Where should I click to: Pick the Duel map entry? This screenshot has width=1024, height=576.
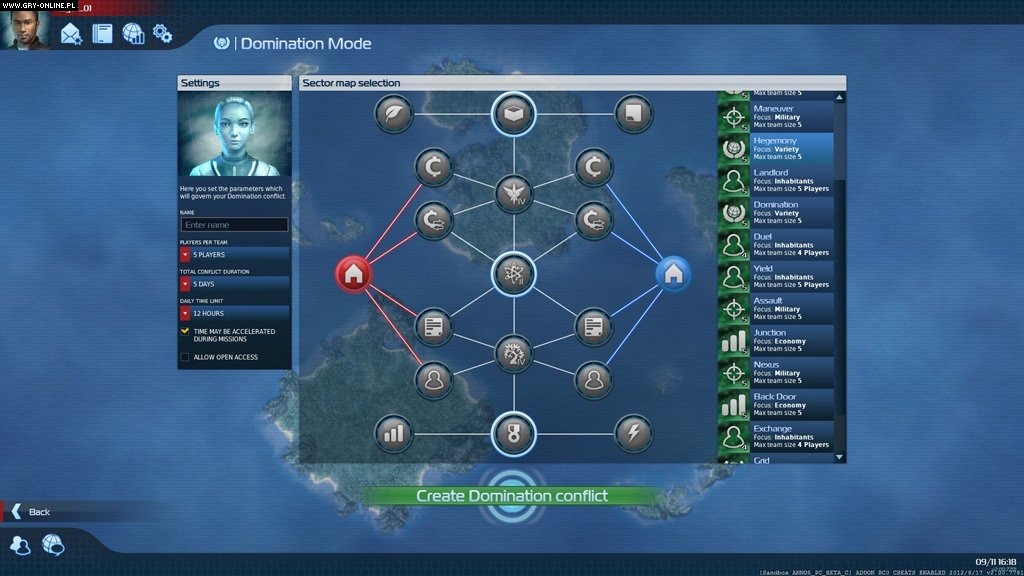coord(776,245)
